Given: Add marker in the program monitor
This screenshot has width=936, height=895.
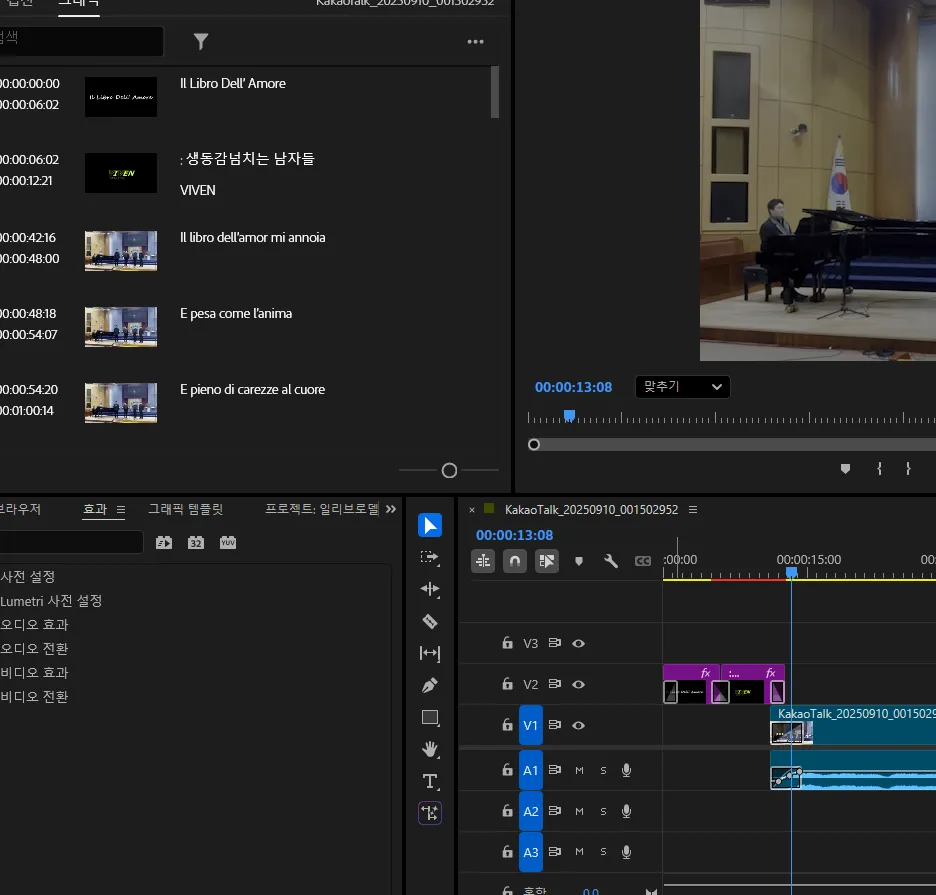Looking at the screenshot, I should pyautogui.click(x=845, y=469).
